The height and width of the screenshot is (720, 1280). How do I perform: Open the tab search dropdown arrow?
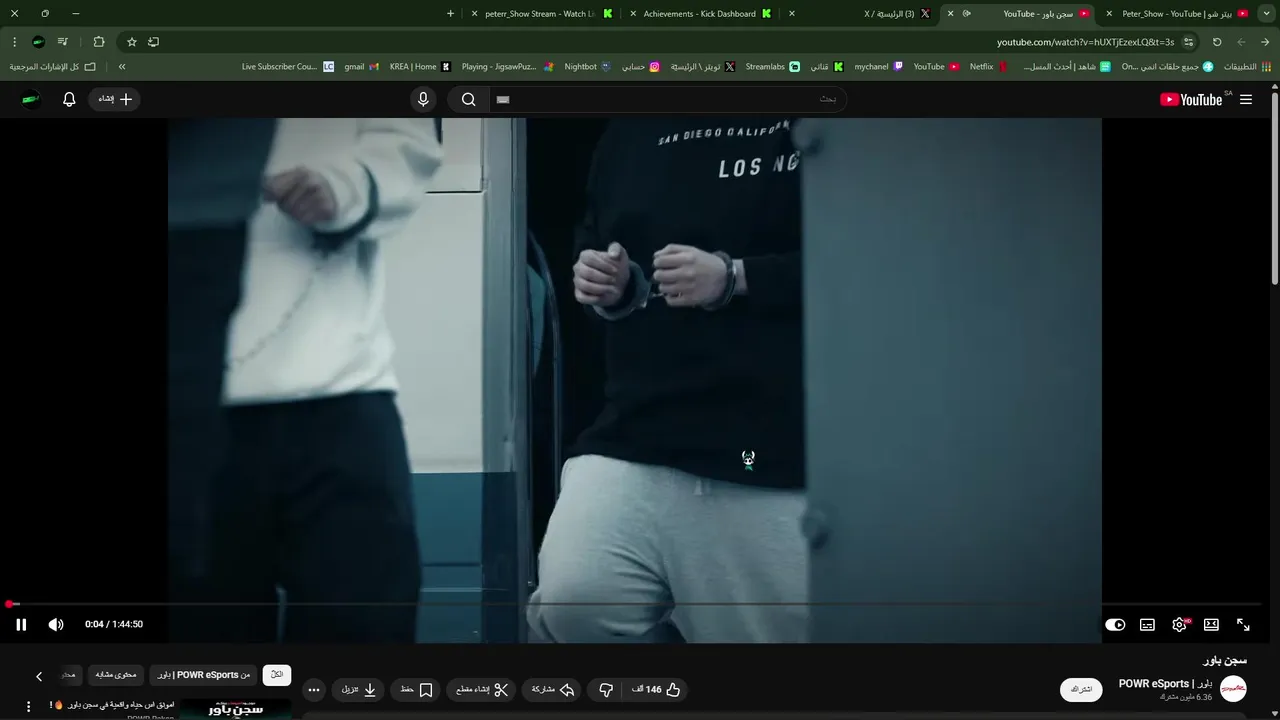[x=1265, y=14]
